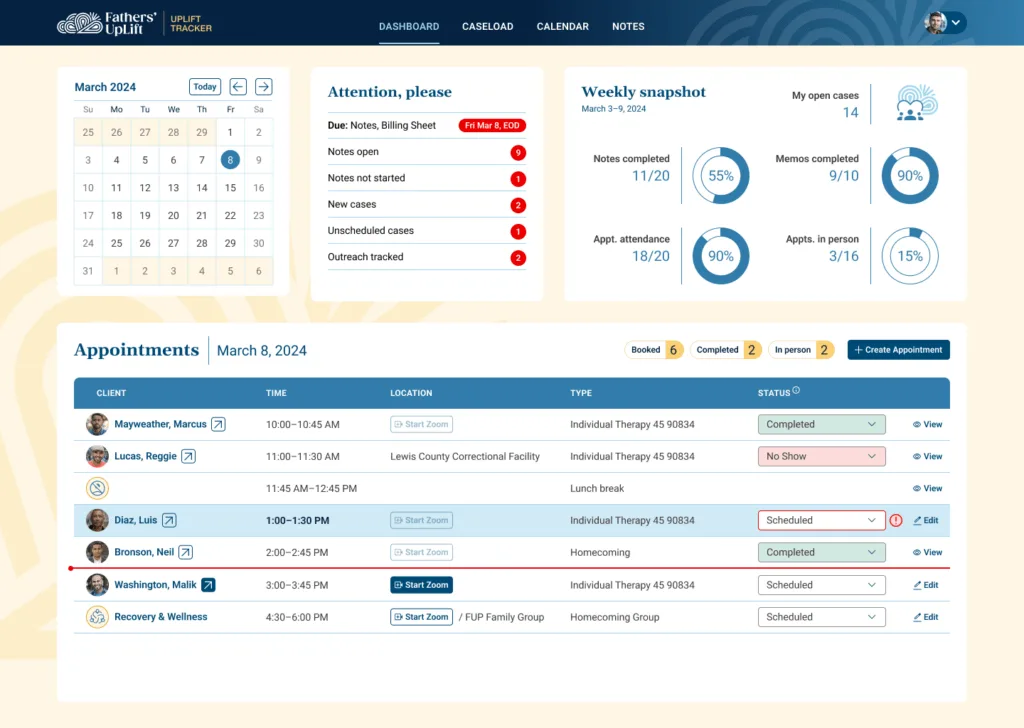The image size is (1024, 728).
Task: Open the Scheduled dropdown on Washington, Malik's row
Action: pyautogui.click(x=820, y=585)
